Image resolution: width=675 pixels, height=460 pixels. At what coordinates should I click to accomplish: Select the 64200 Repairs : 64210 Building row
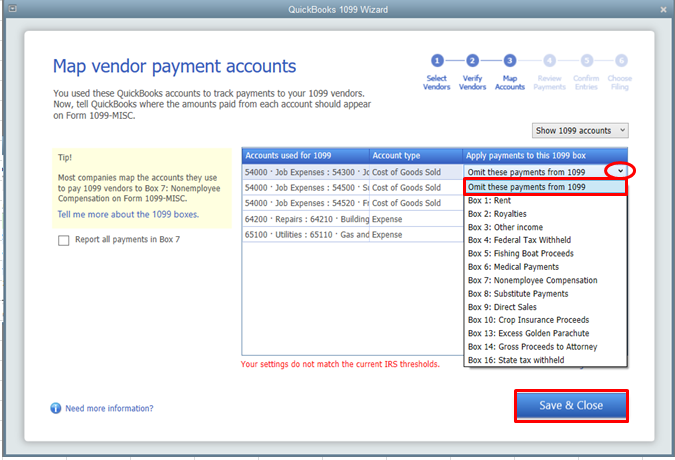click(352, 219)
